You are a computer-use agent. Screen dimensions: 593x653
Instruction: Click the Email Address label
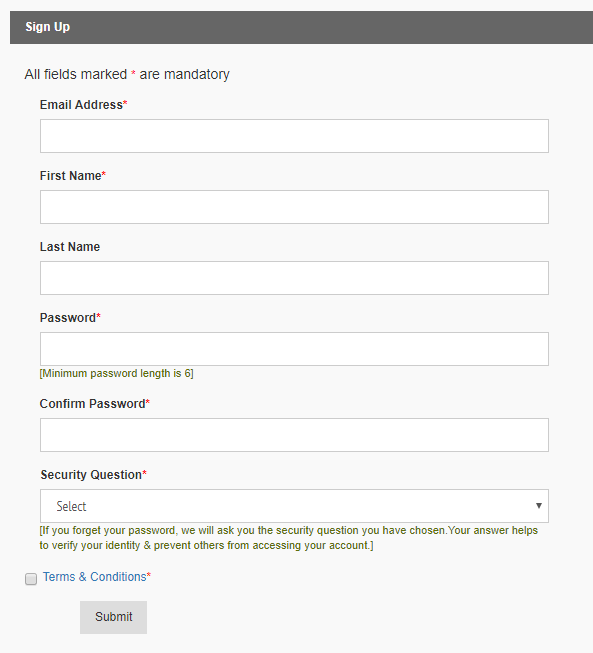(83, 105)
